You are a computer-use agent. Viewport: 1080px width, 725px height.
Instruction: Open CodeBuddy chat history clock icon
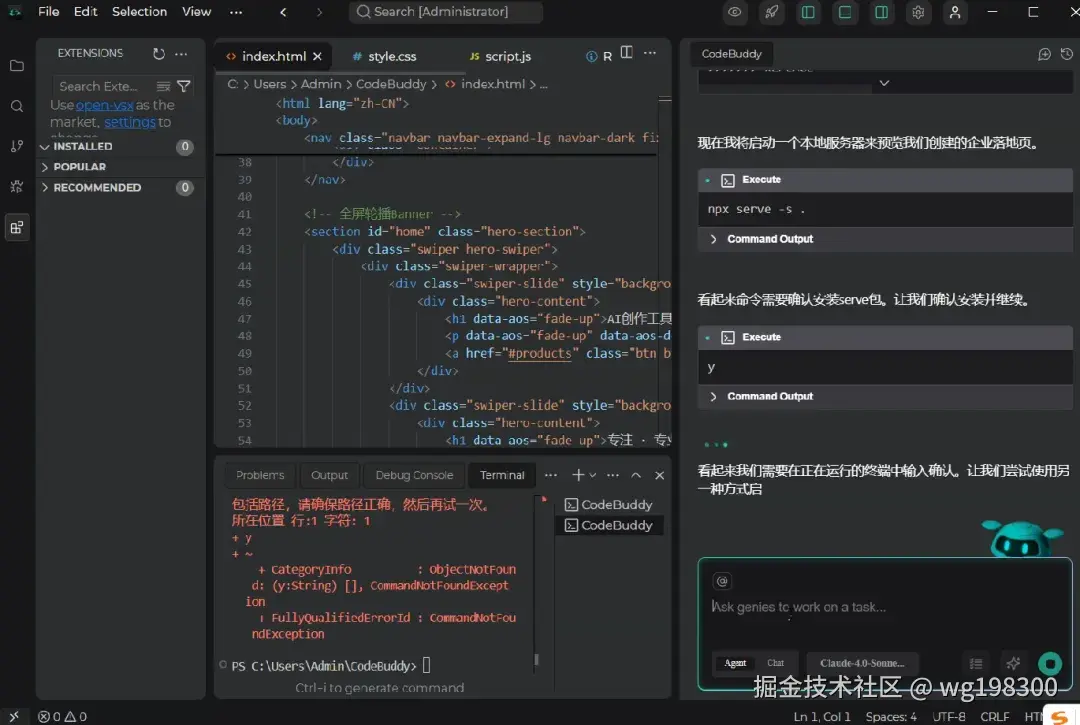(x=1064, y=54)
